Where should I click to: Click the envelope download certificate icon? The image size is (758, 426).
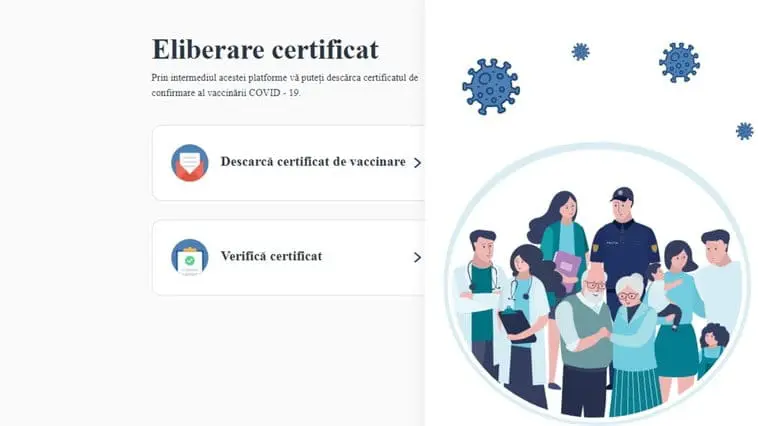coord(190,163)
